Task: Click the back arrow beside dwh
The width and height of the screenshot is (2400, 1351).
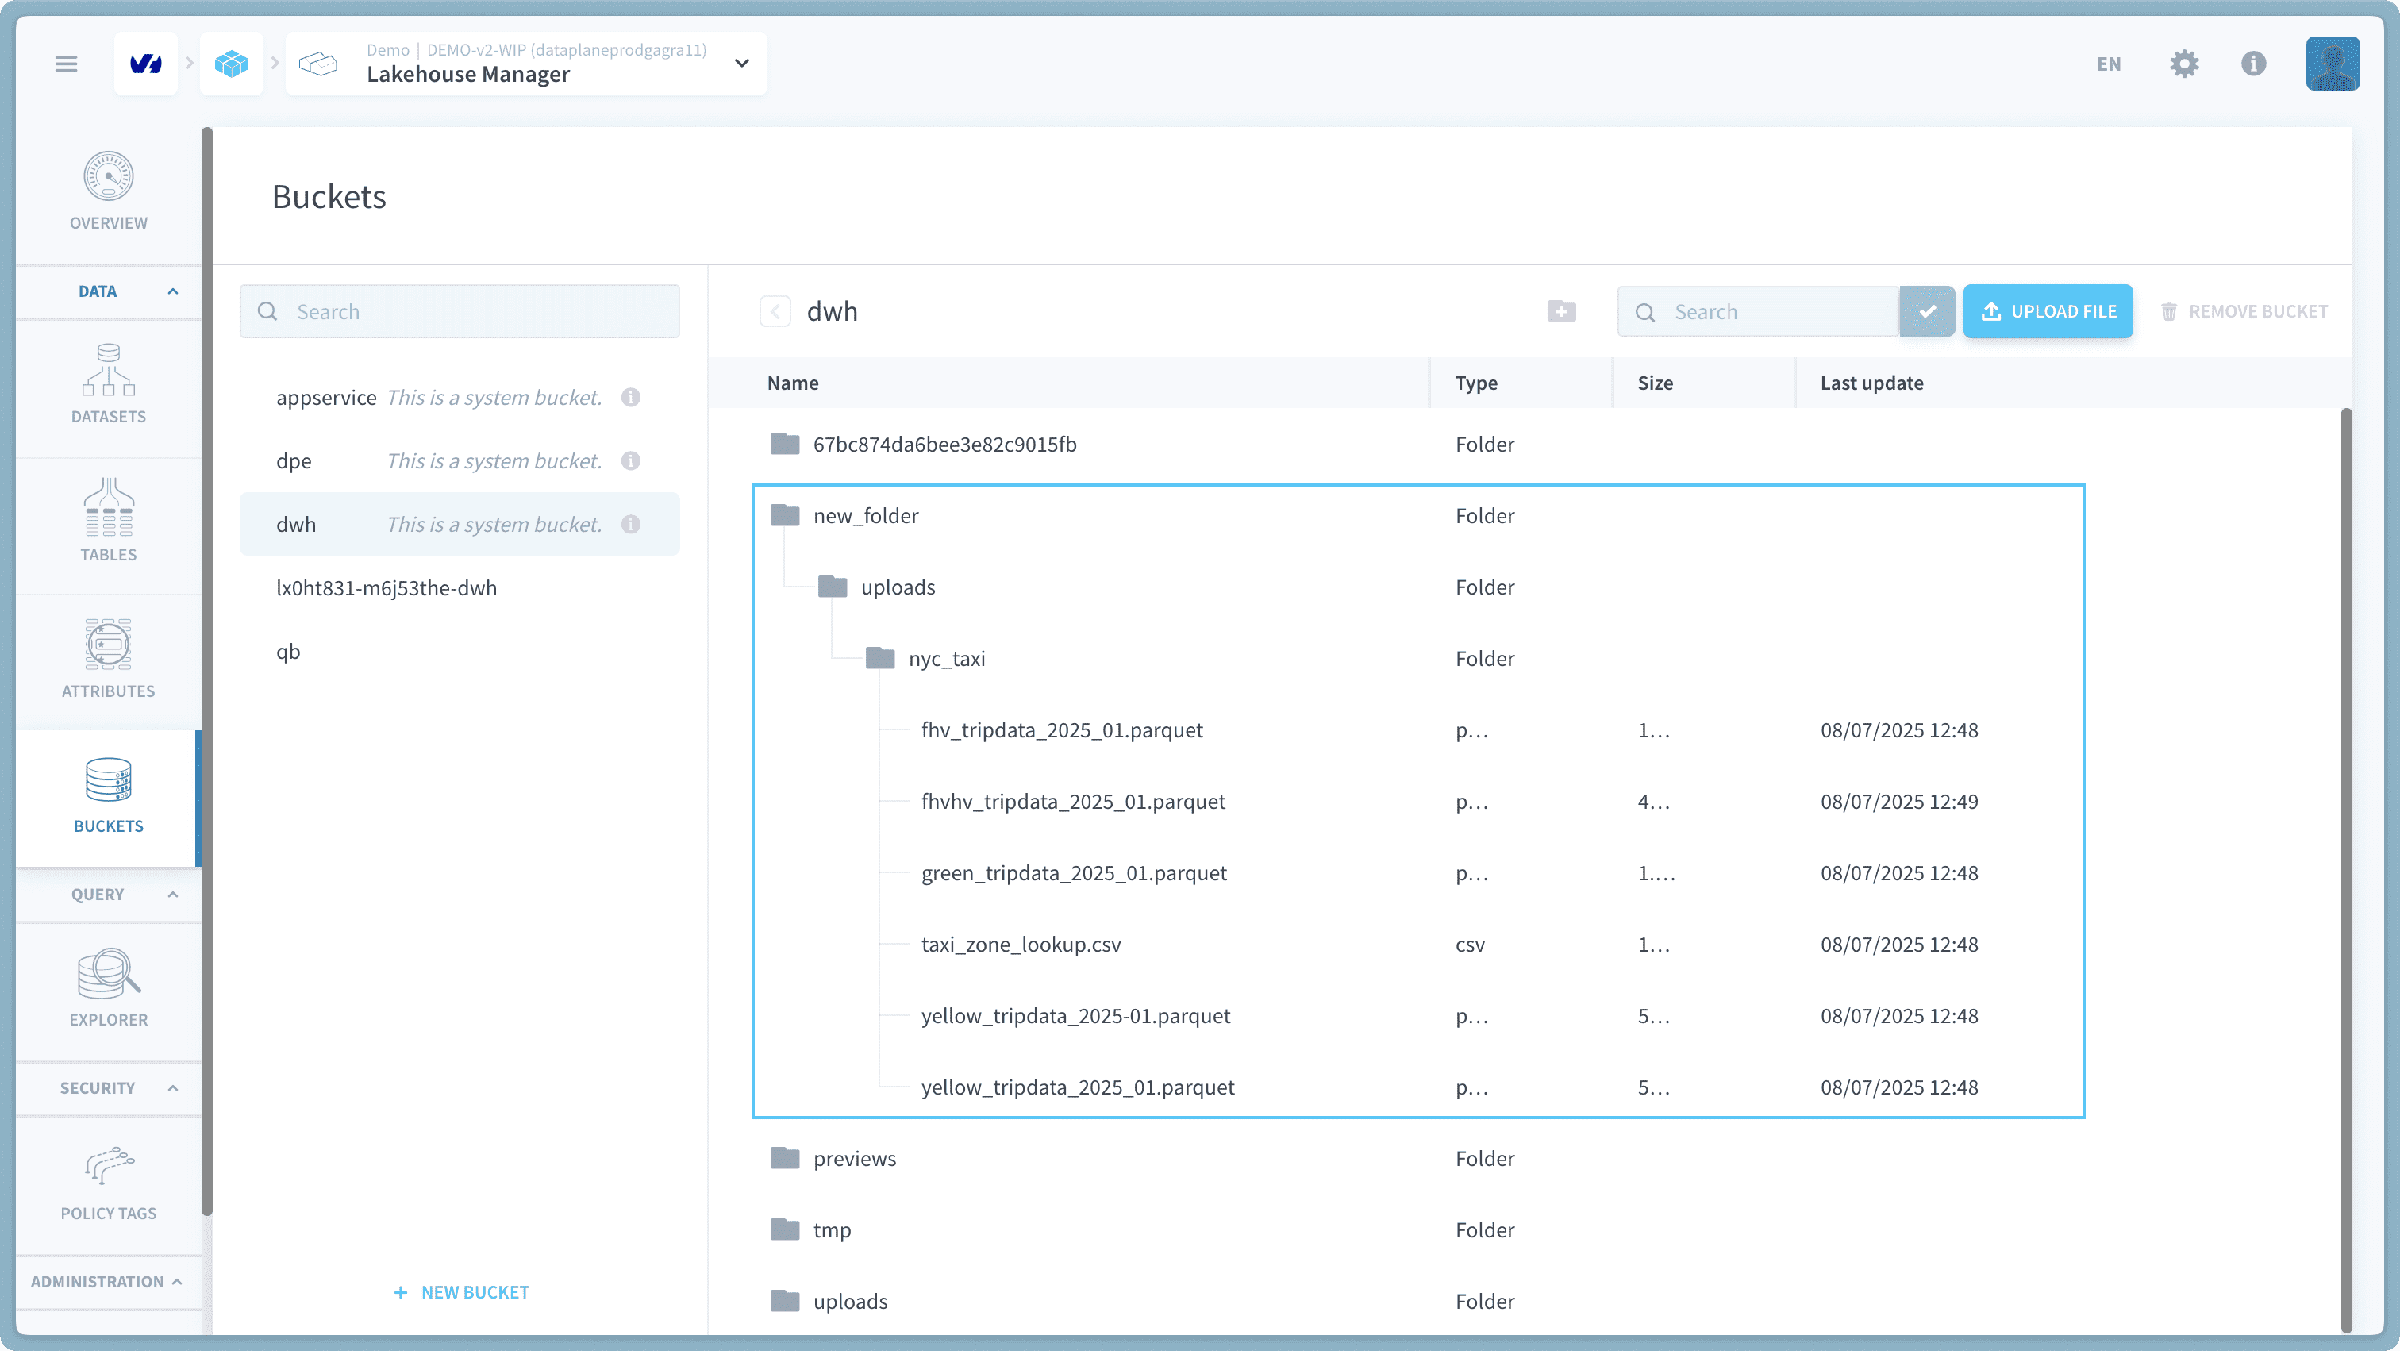Action: (775, 312)
